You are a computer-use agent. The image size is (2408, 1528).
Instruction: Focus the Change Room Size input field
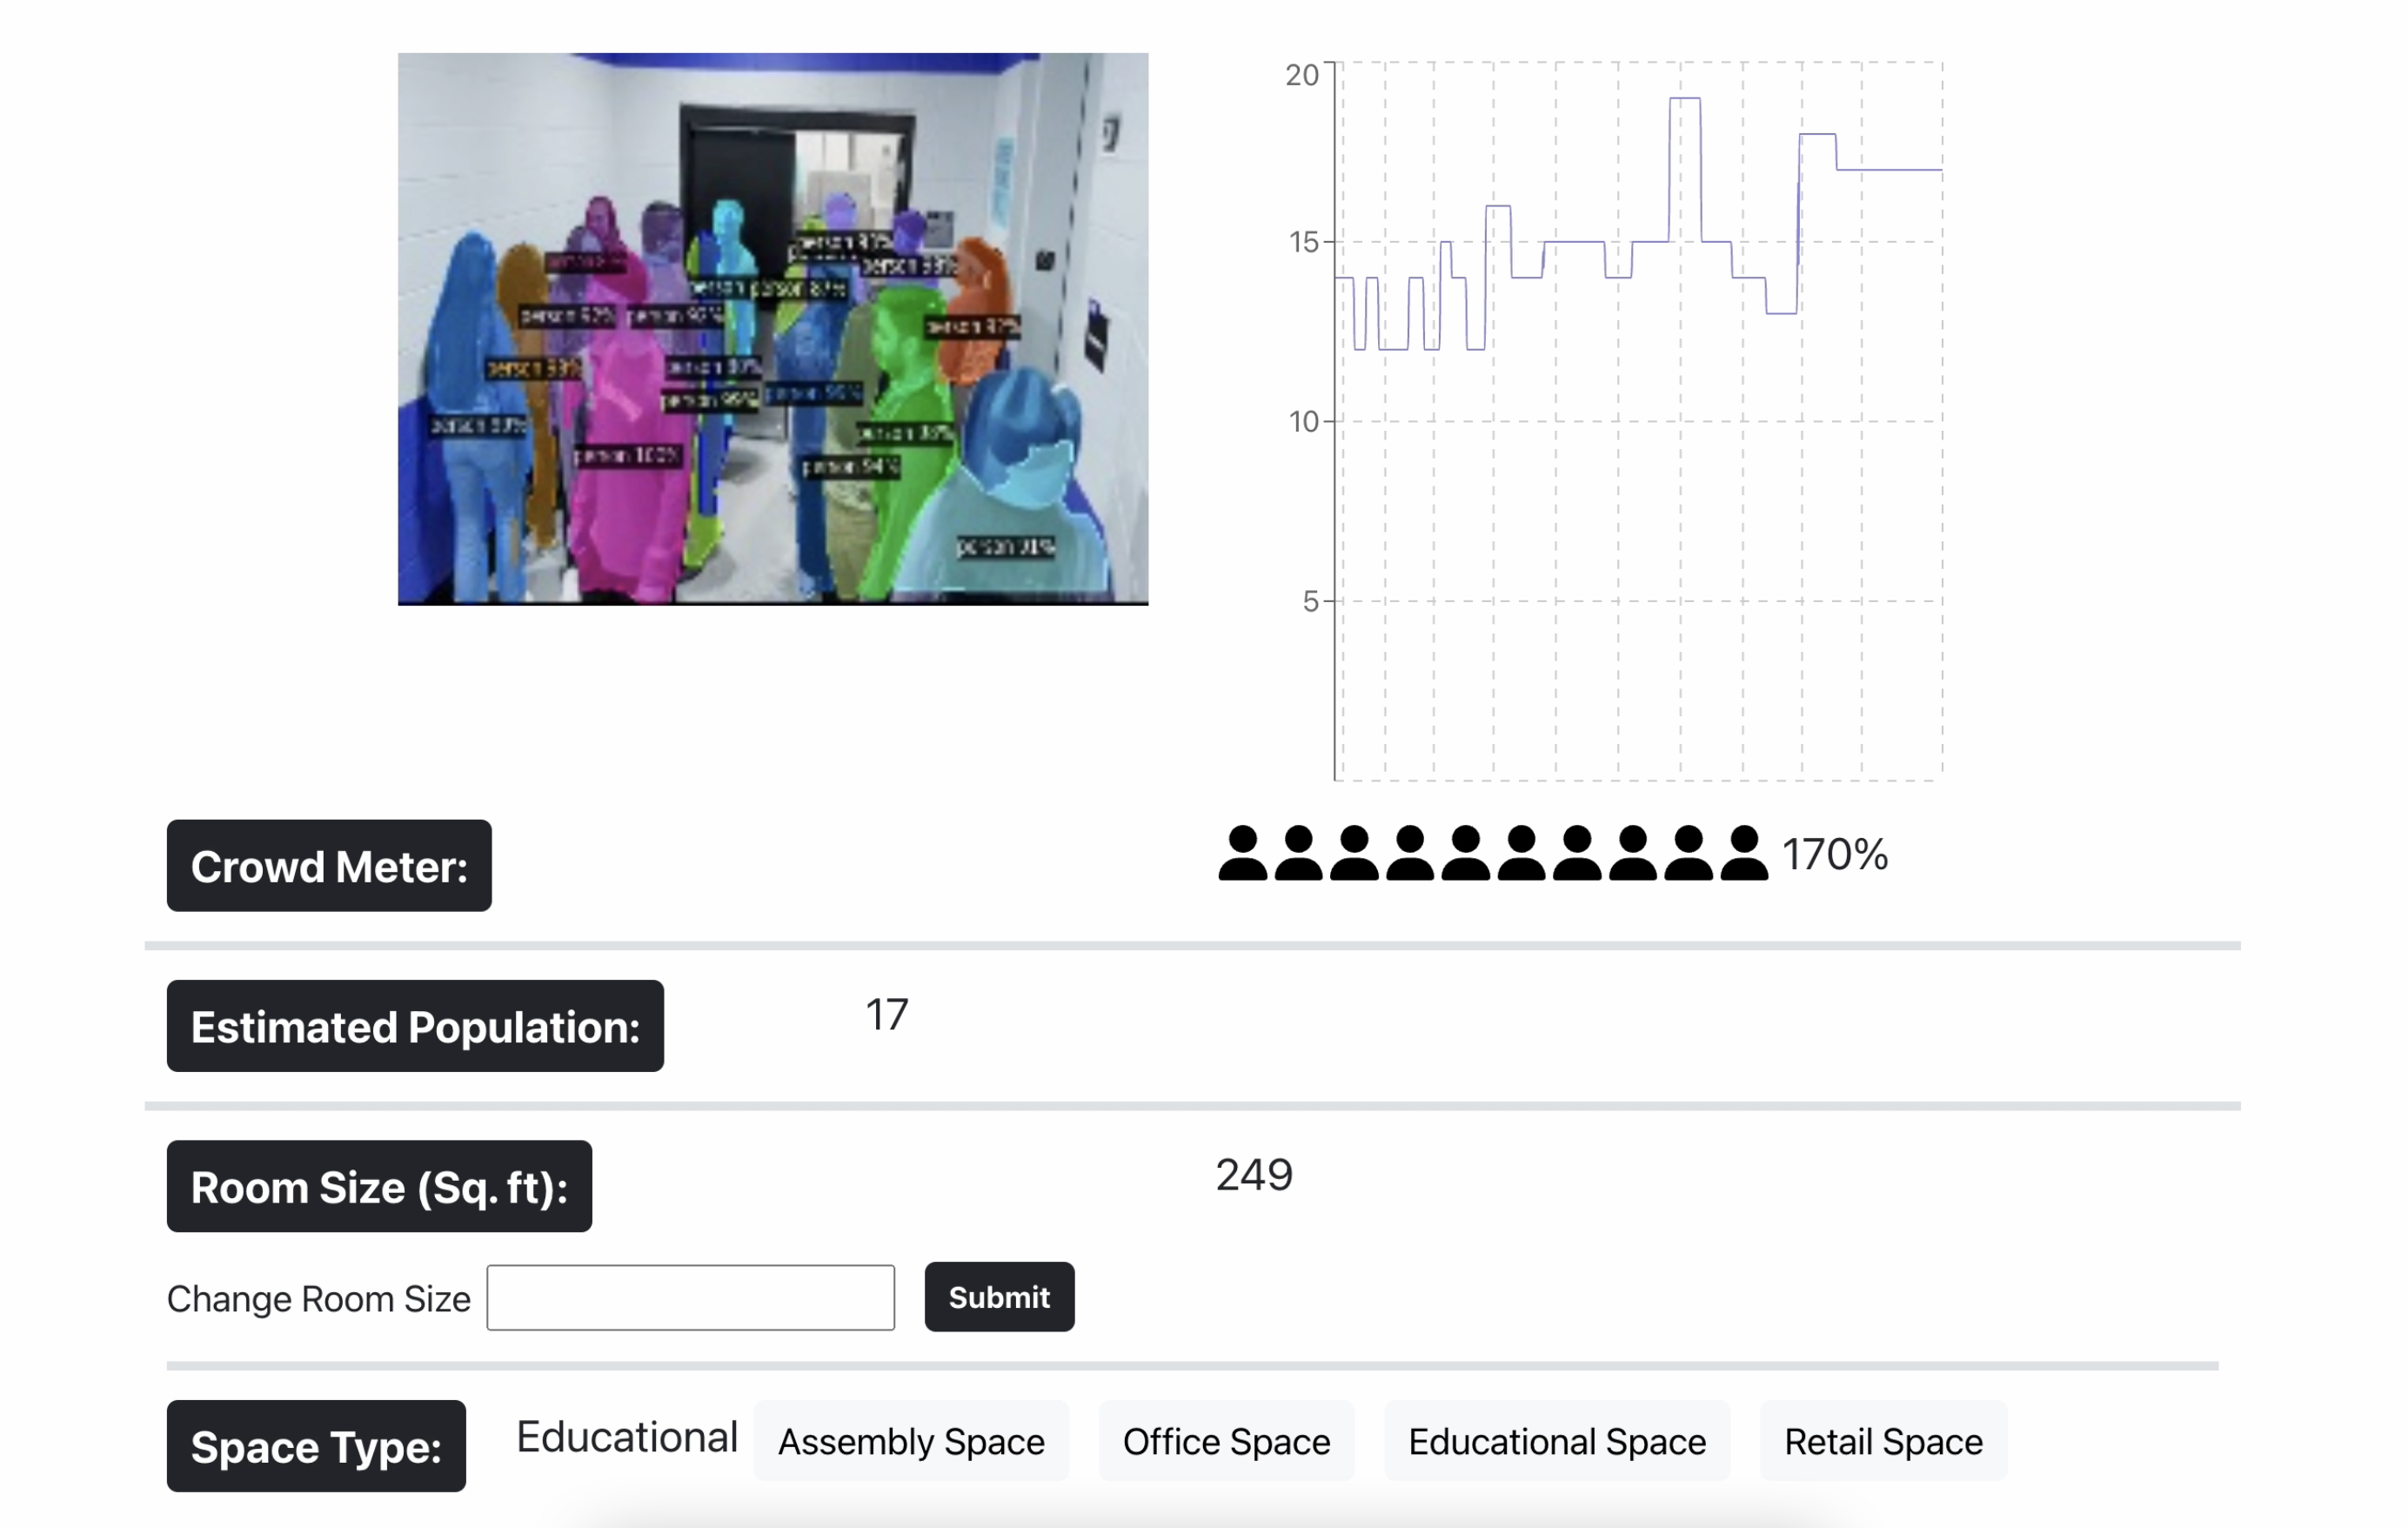click(x=690, y=1298)
